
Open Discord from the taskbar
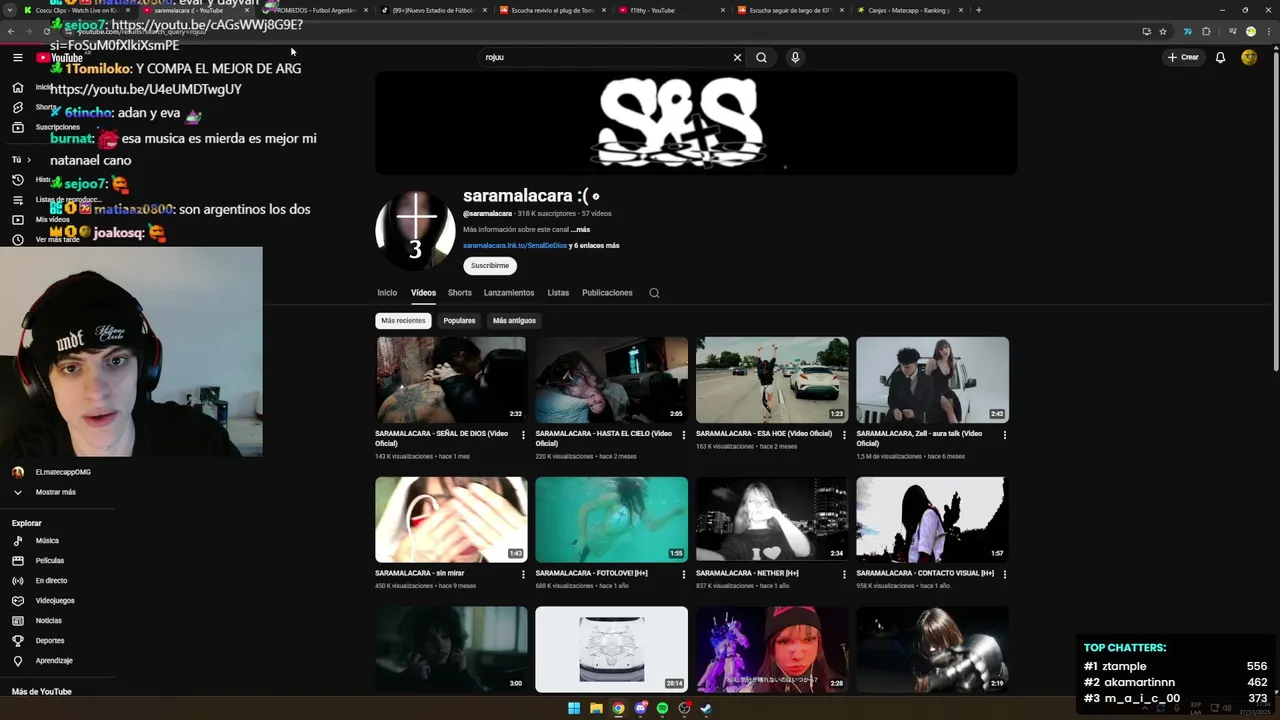click(640, 709)
